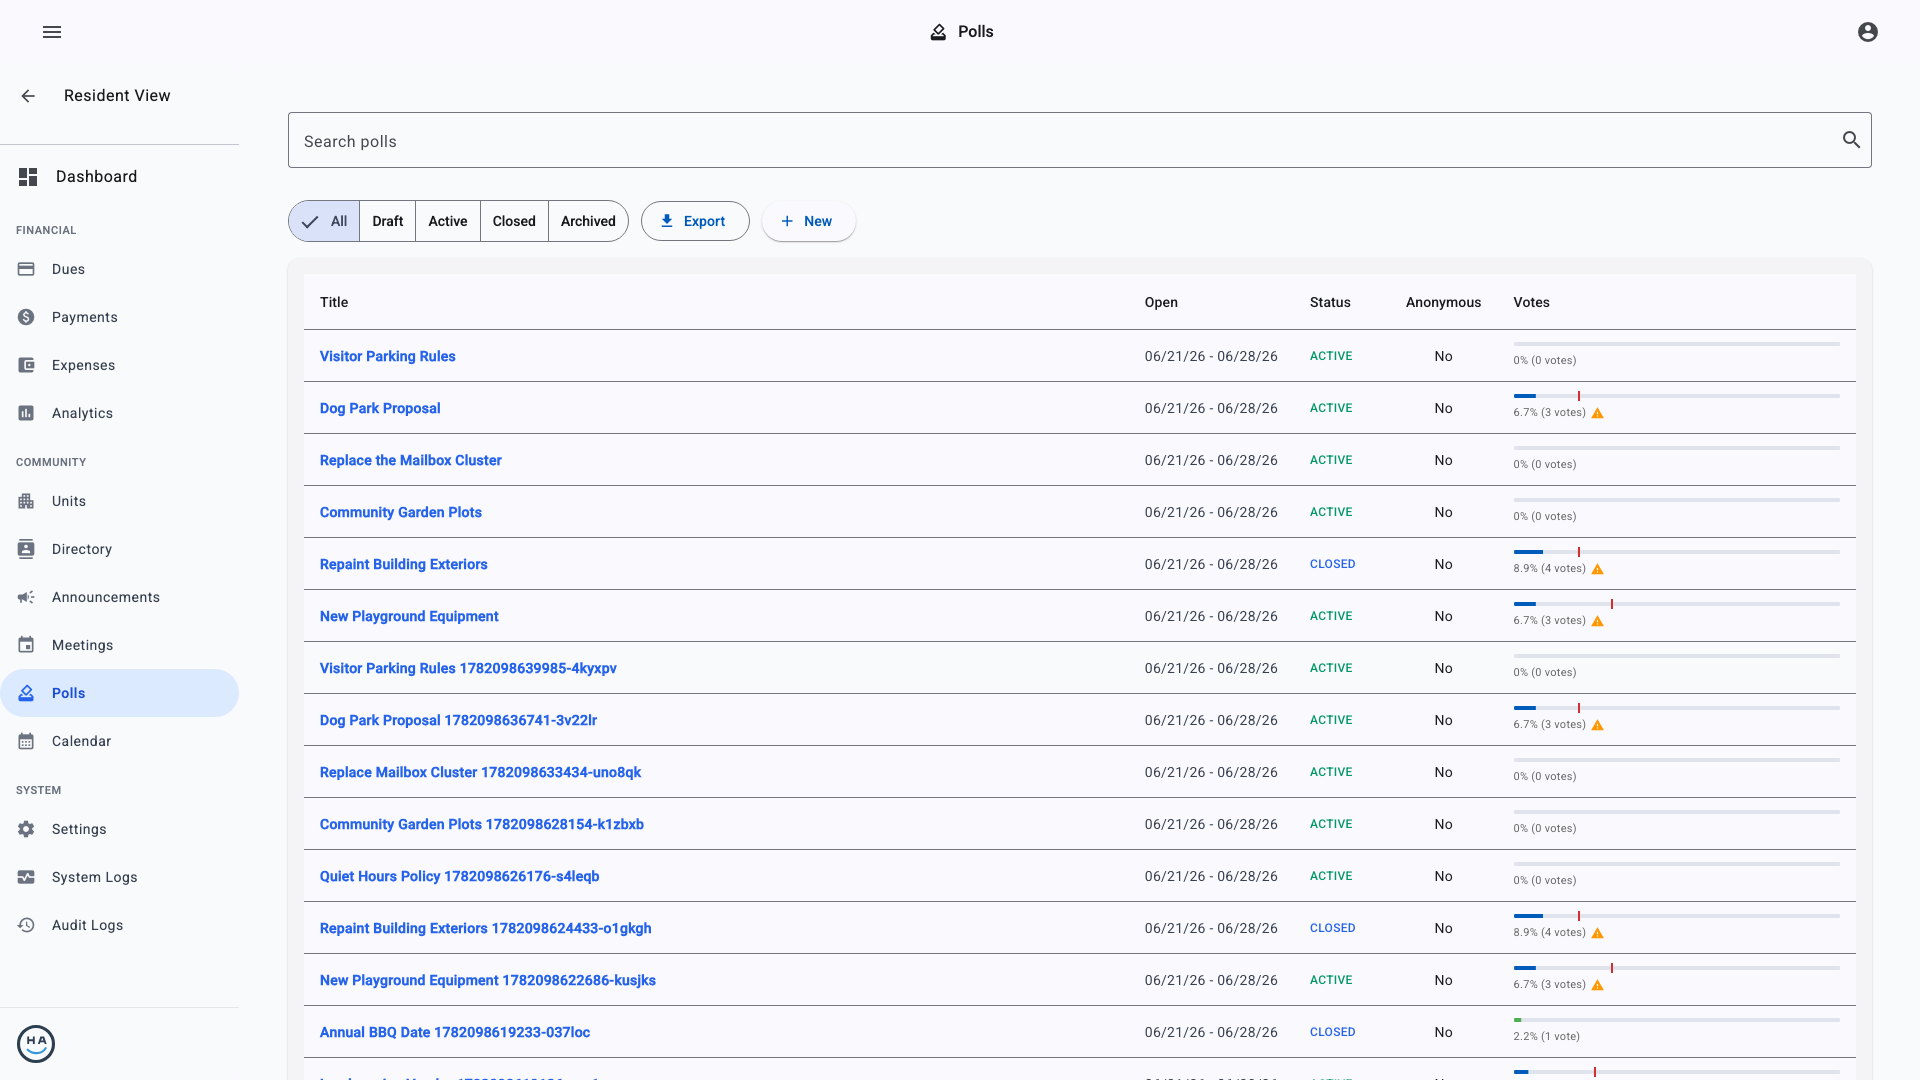The width and height of the screenshot is (1920, 1080).
Task: Filter polls by Draft
Action: pyautogui.click(x=388, y=221)
